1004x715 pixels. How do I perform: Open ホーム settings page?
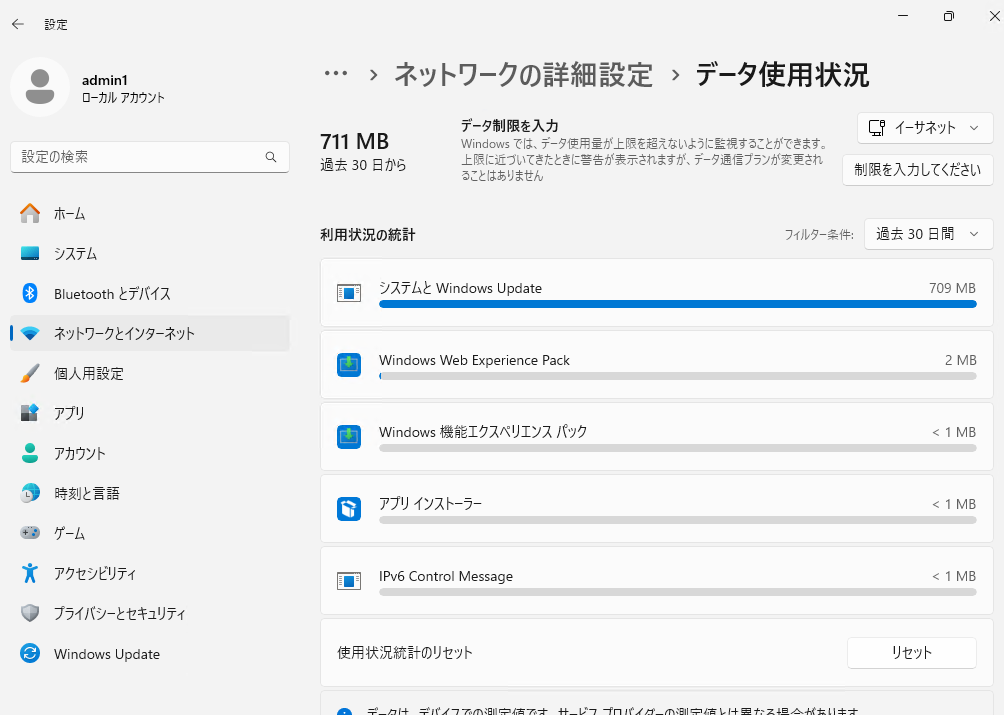150,213
